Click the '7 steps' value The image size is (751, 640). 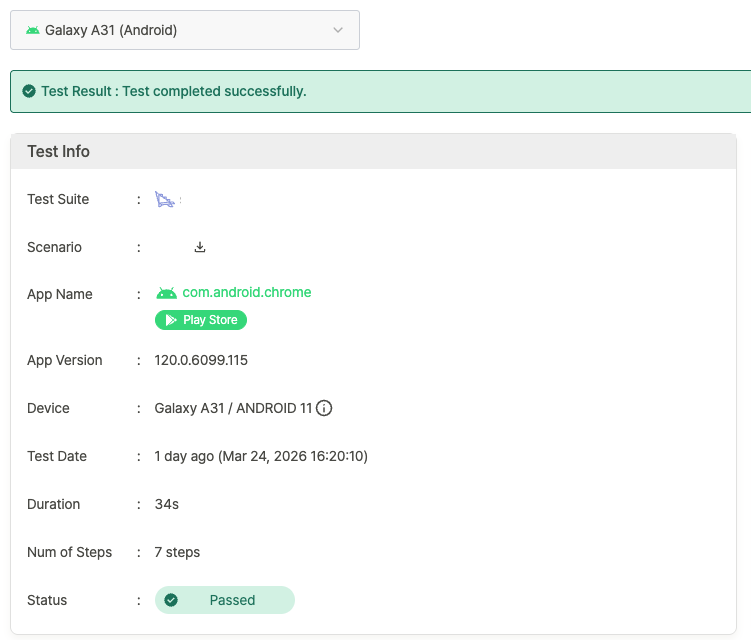pos(177,552)
